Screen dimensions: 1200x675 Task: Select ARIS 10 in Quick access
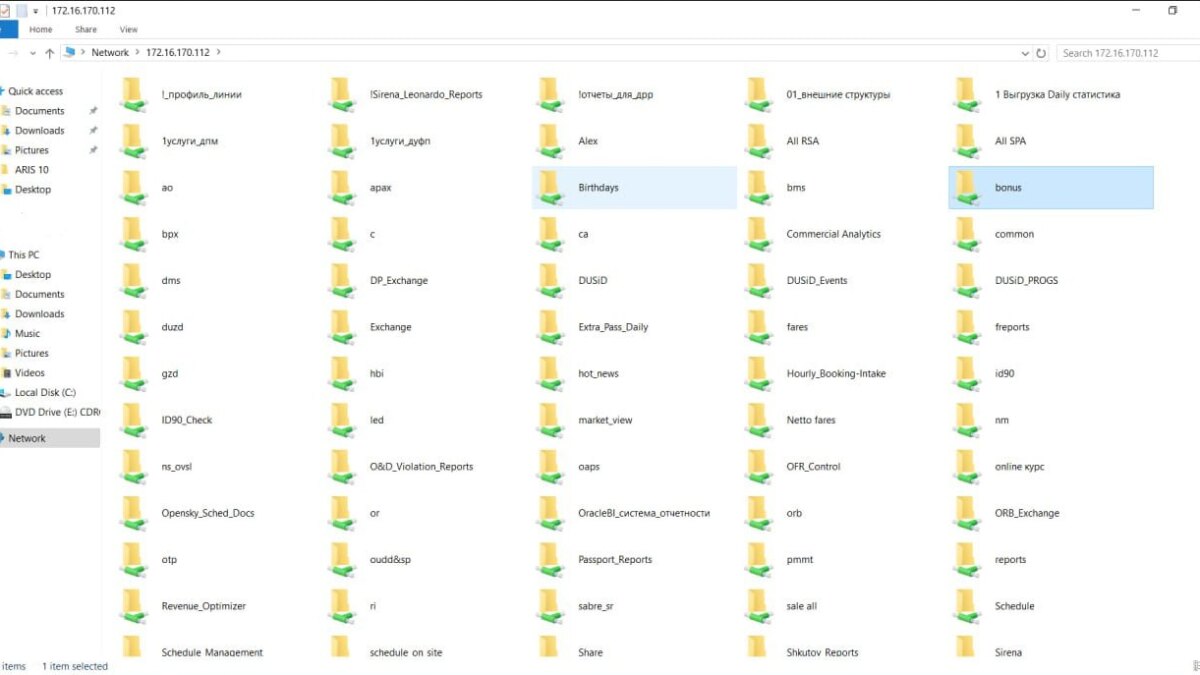[31, 170]
